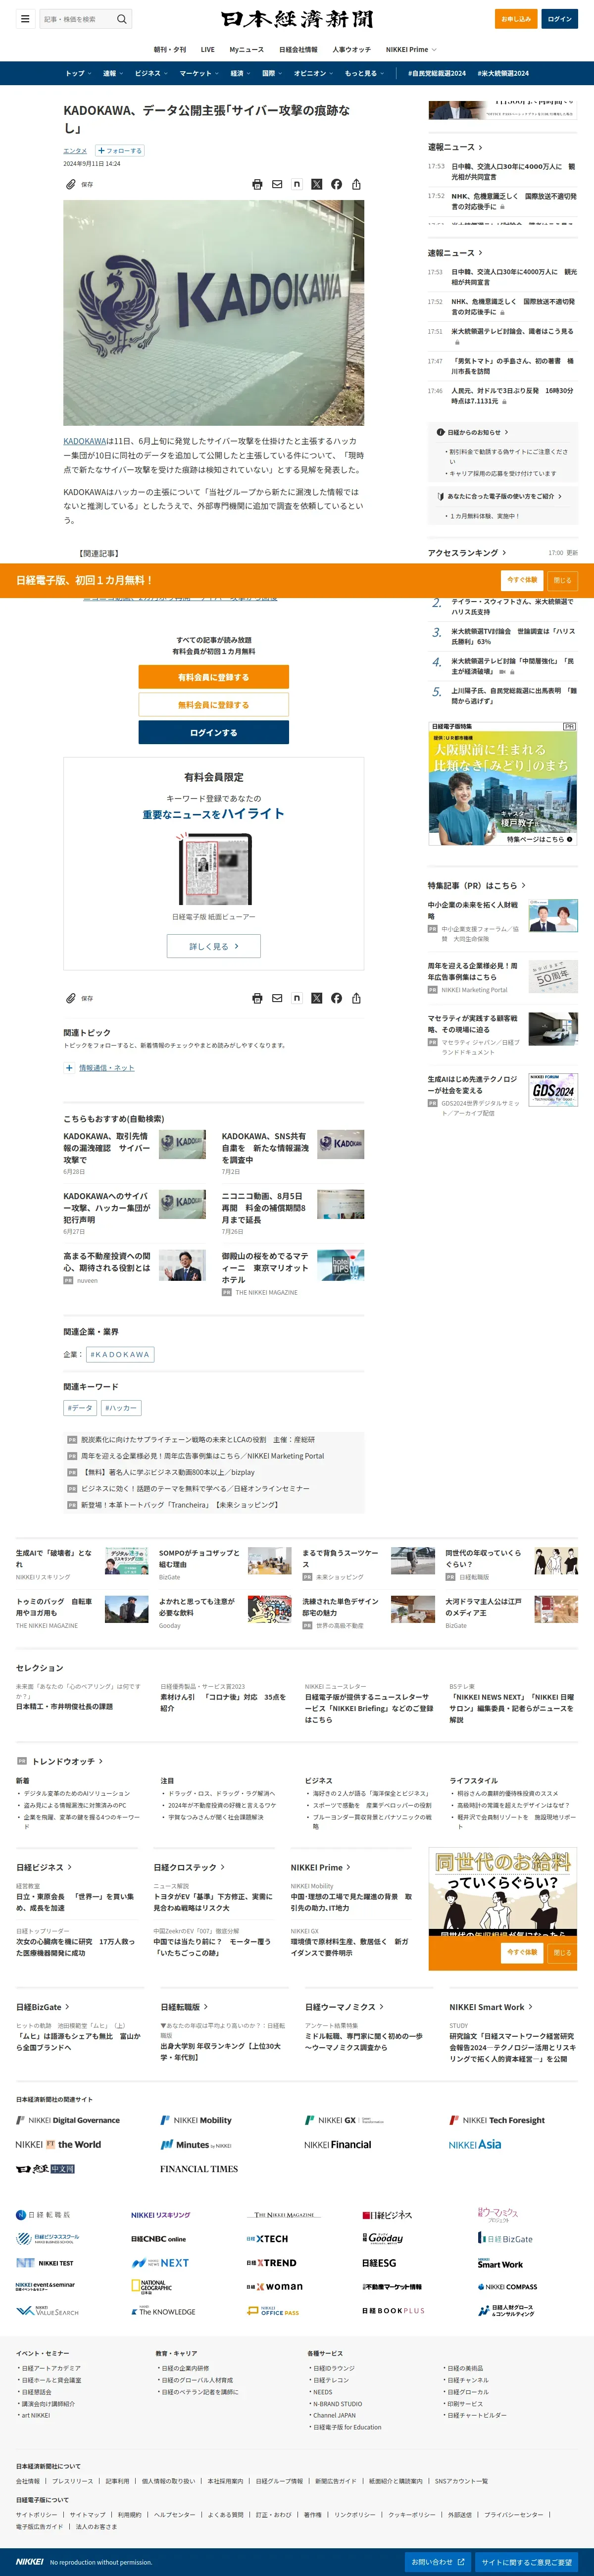Click the print icon below the article

tap(257, 998)
